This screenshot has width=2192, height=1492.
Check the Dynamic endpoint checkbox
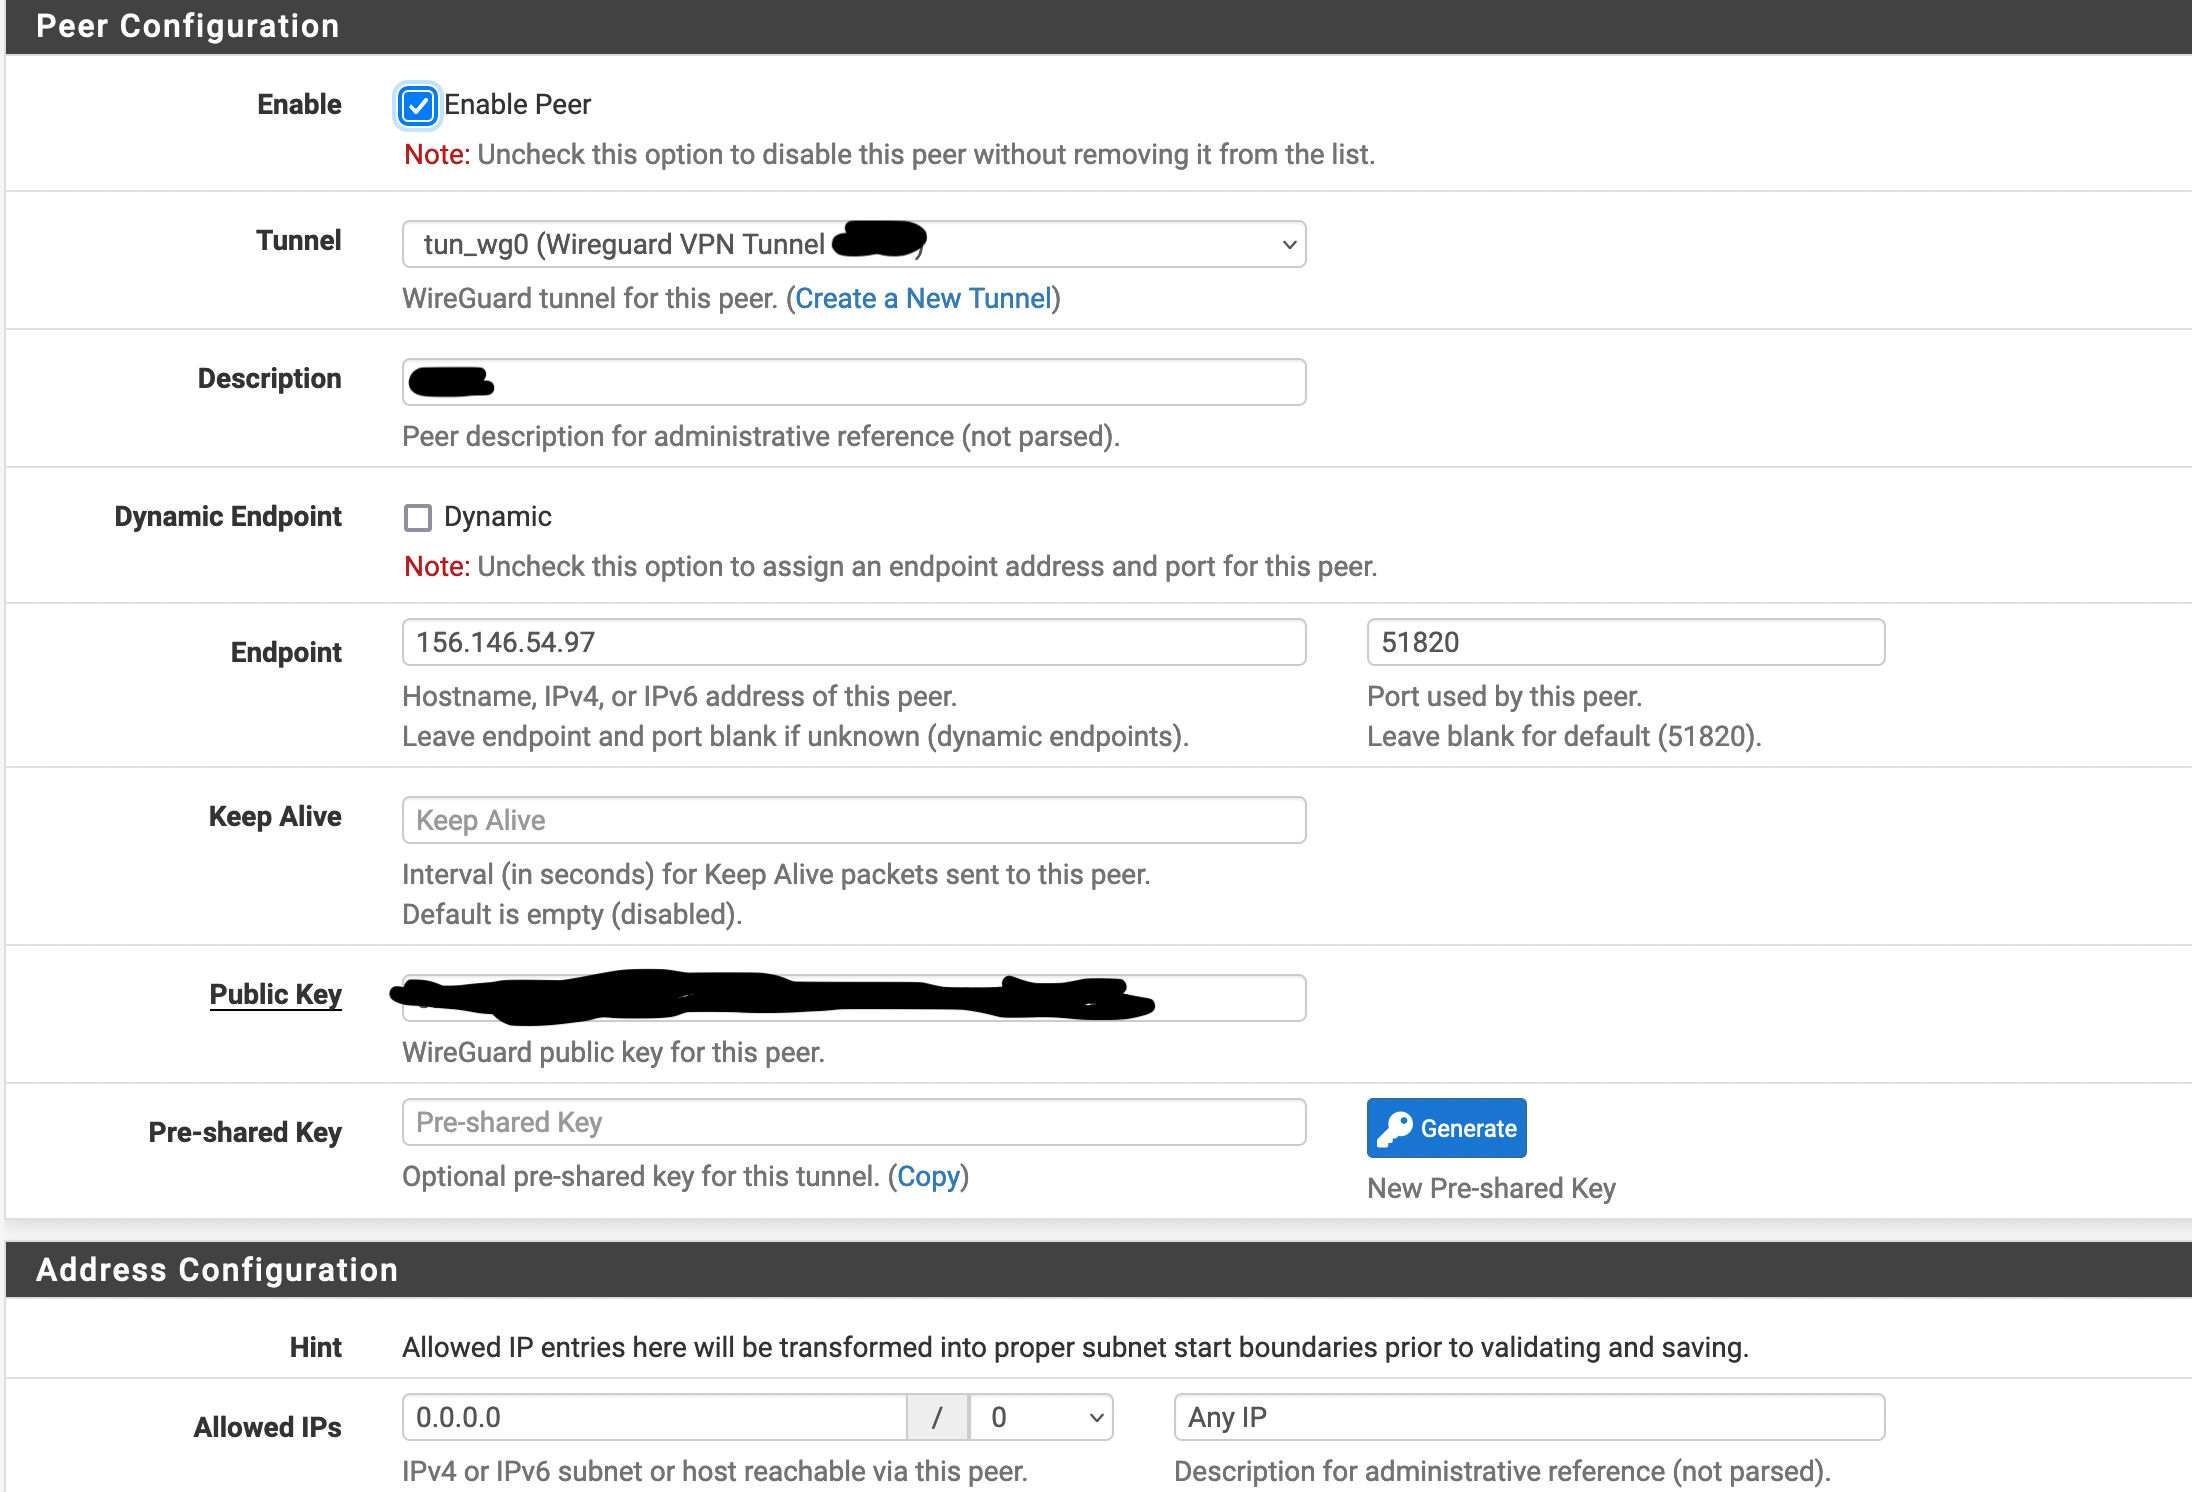click(x=418, y=518)
